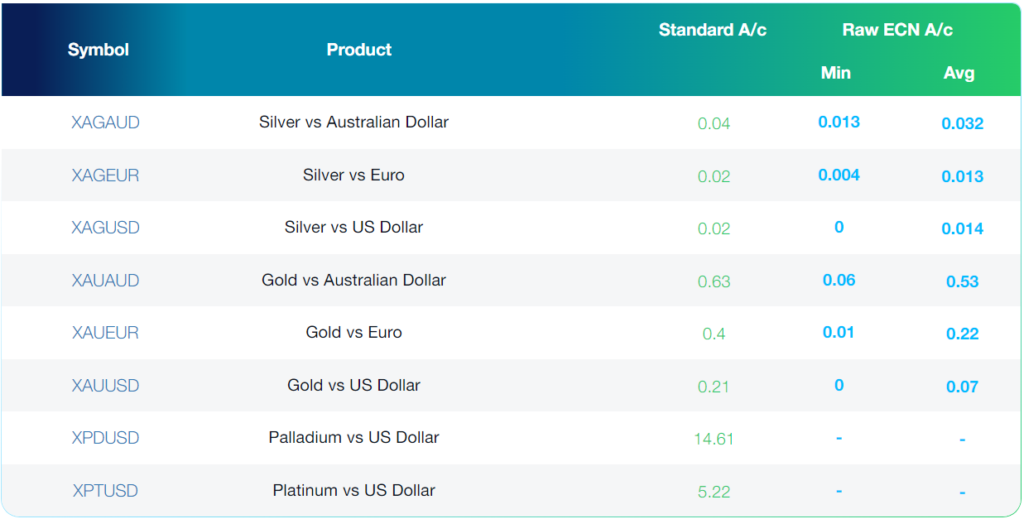This screenshot has width=1024, height=519.
Task: Select the XAUEUR symbol link
Action: (x=105, y=333)
